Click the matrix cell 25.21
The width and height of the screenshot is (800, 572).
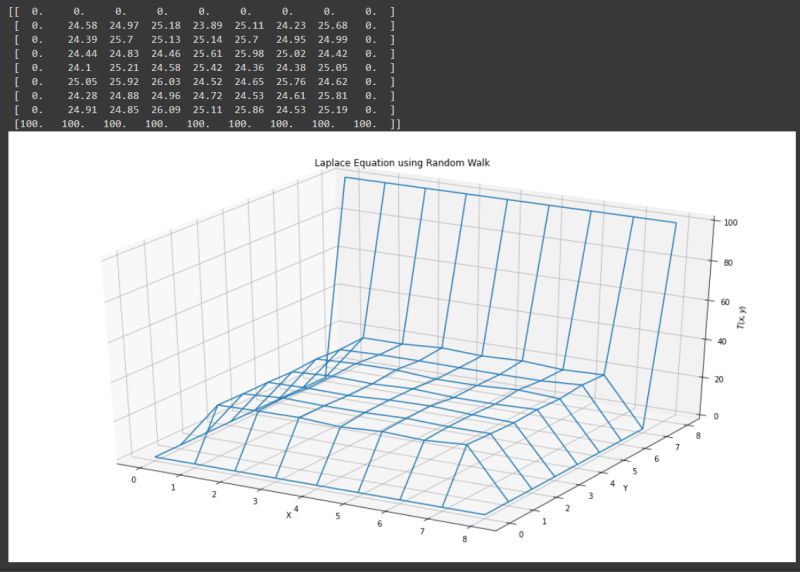pyautogui.click(x=124, y=67)
